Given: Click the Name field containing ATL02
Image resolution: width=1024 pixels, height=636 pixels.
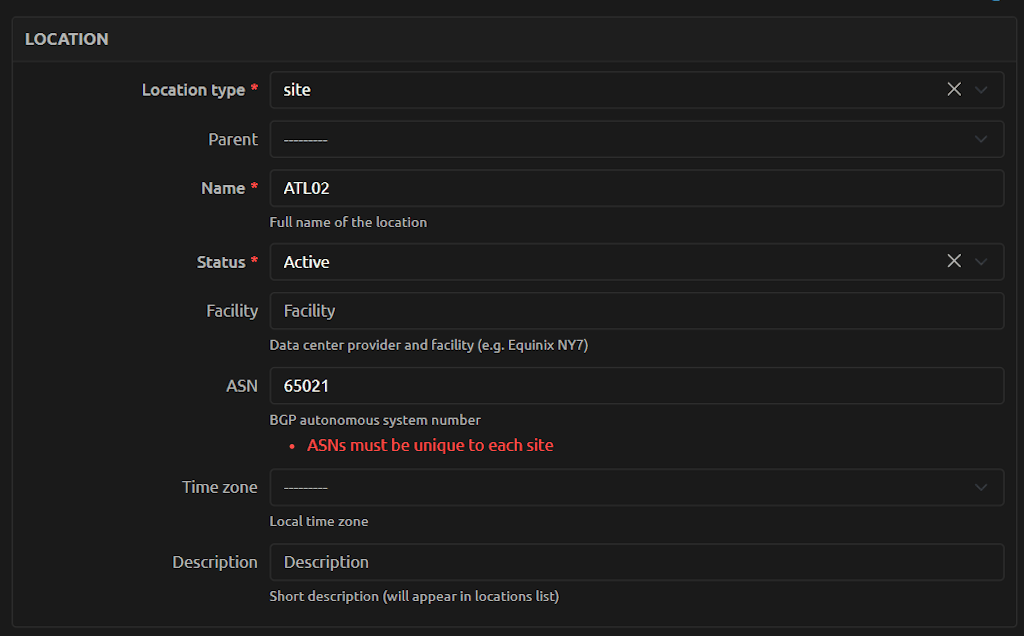Looking at the screenshot, I should click(x=636, y=188).
